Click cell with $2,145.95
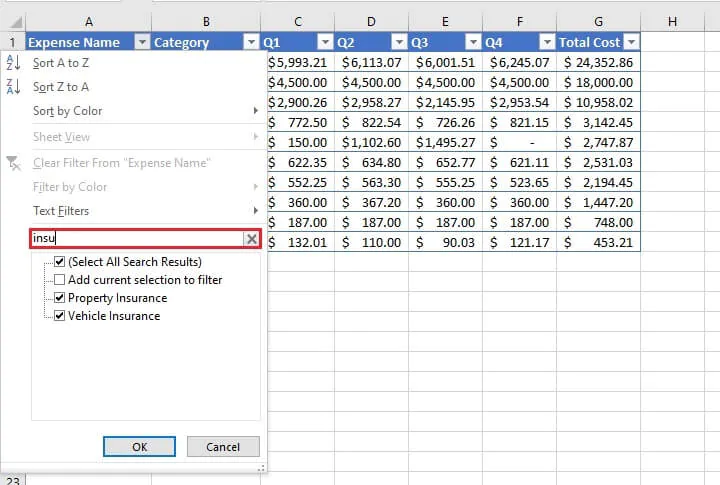 pos(445,102)
